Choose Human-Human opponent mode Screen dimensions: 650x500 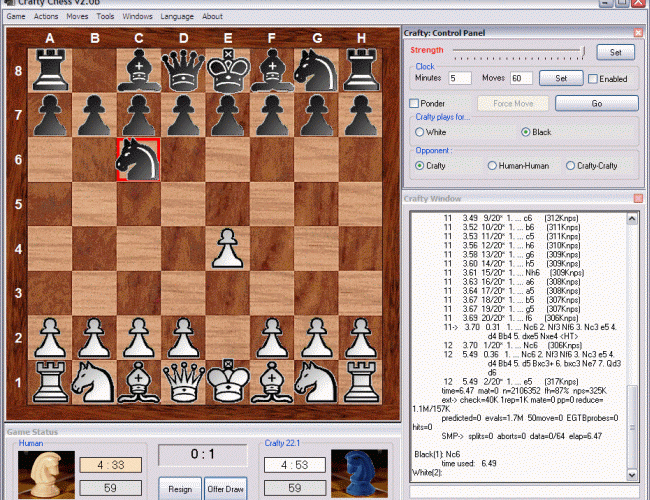tap(492, 166)
